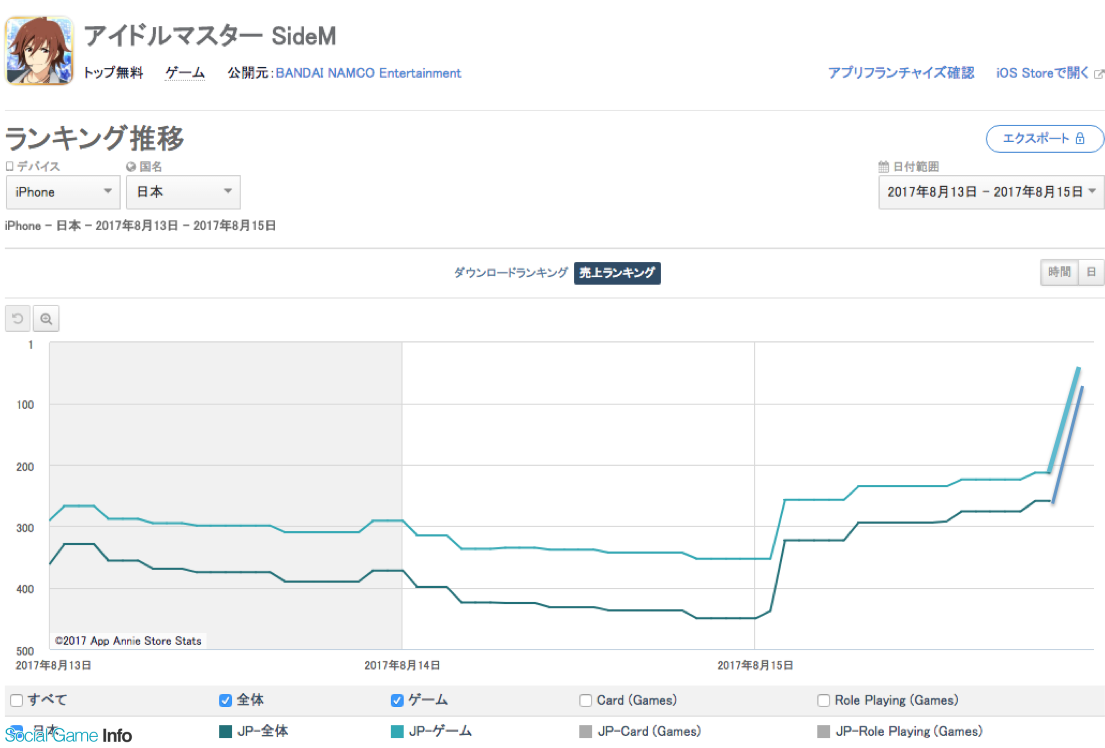Switch to ダウンロードランキング tab
This screenshot has width=1105, height=748.
(x=511, y=273)
